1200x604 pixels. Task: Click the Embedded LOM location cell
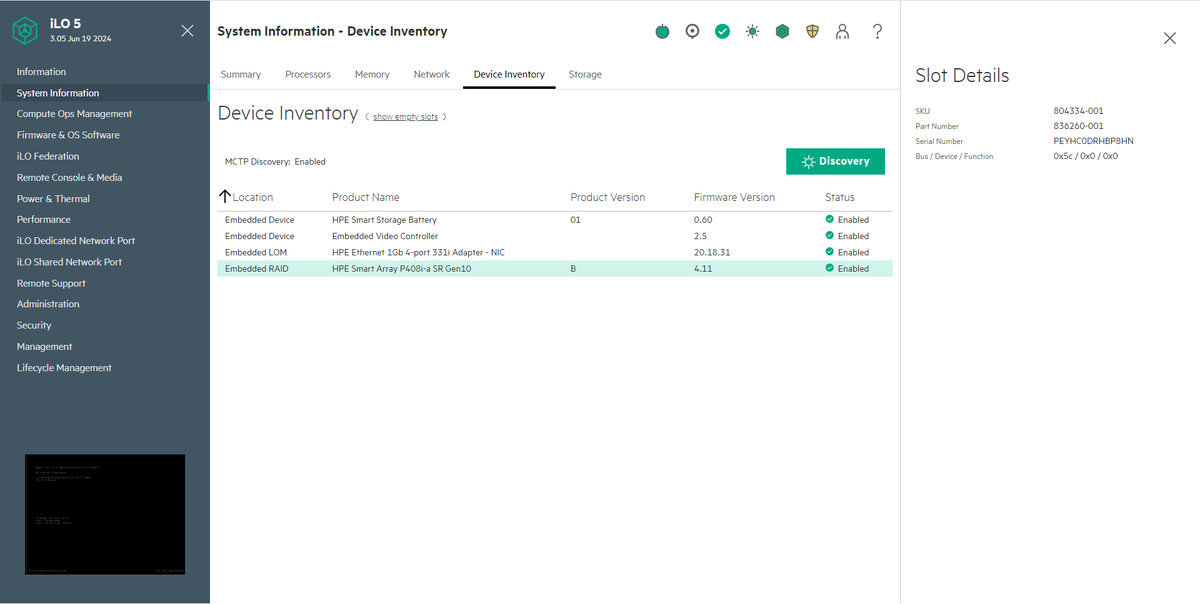[x=256, y=252]
